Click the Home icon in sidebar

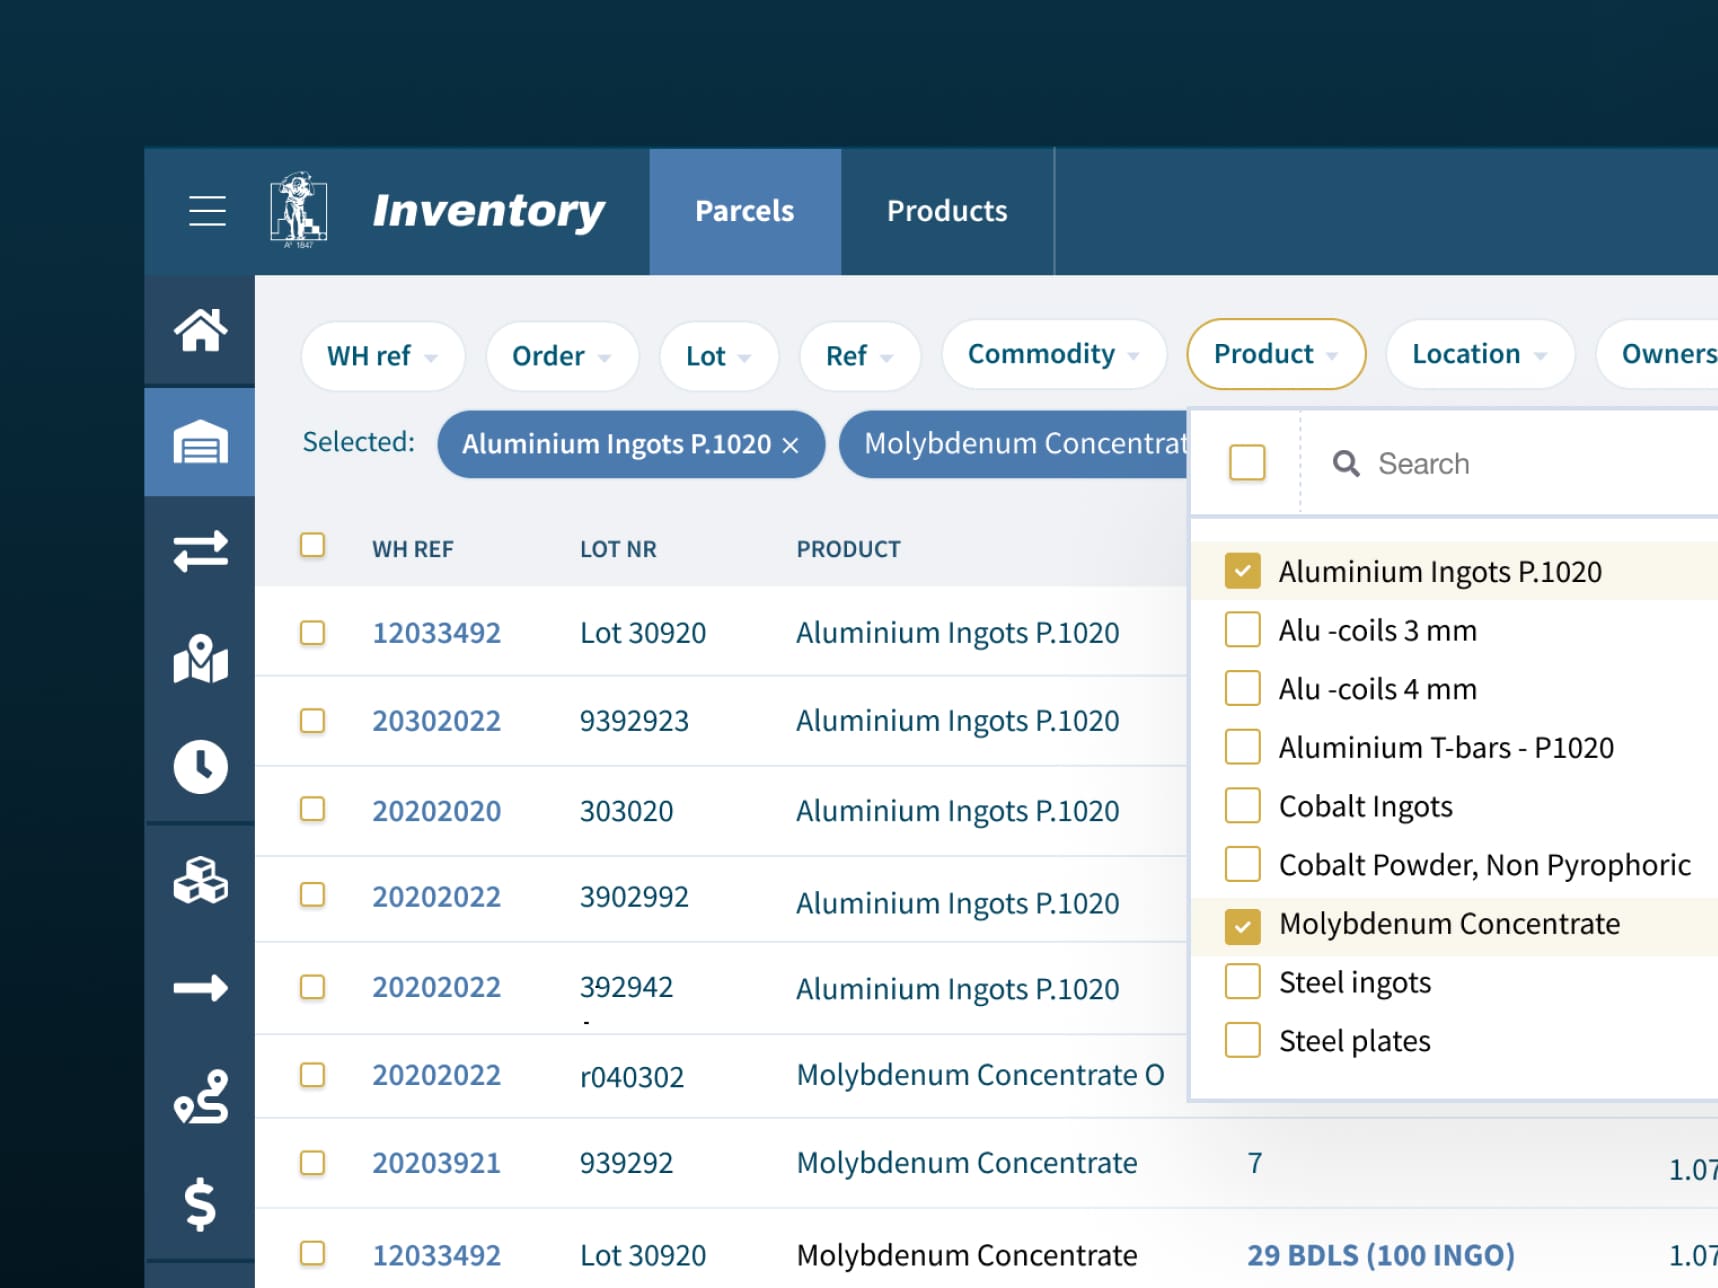[200, 330]
